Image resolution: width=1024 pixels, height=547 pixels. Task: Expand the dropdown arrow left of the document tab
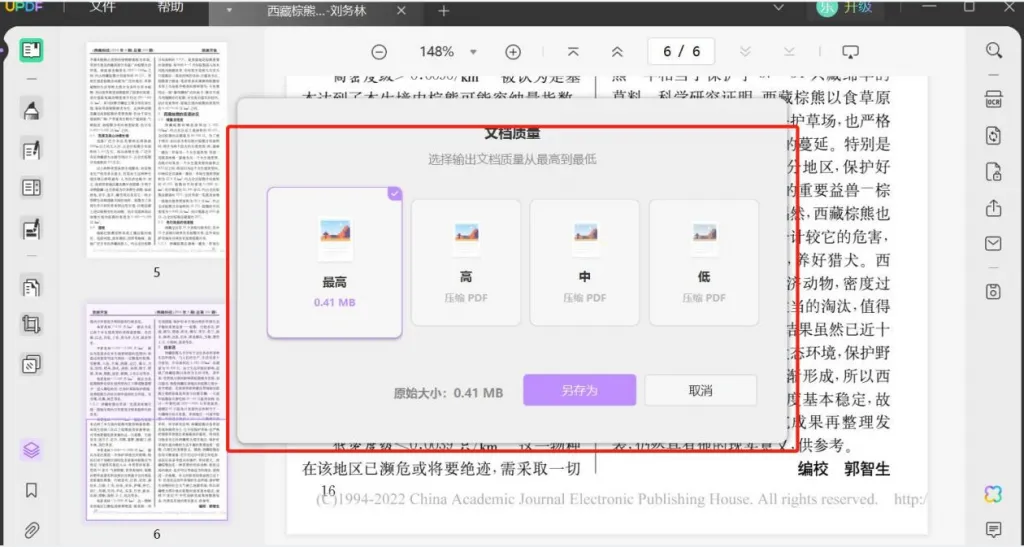[x=229, y=10]
